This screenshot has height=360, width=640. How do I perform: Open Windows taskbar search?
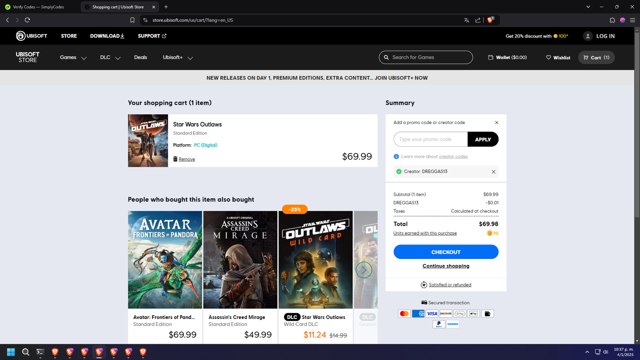[x=25, y=352]
